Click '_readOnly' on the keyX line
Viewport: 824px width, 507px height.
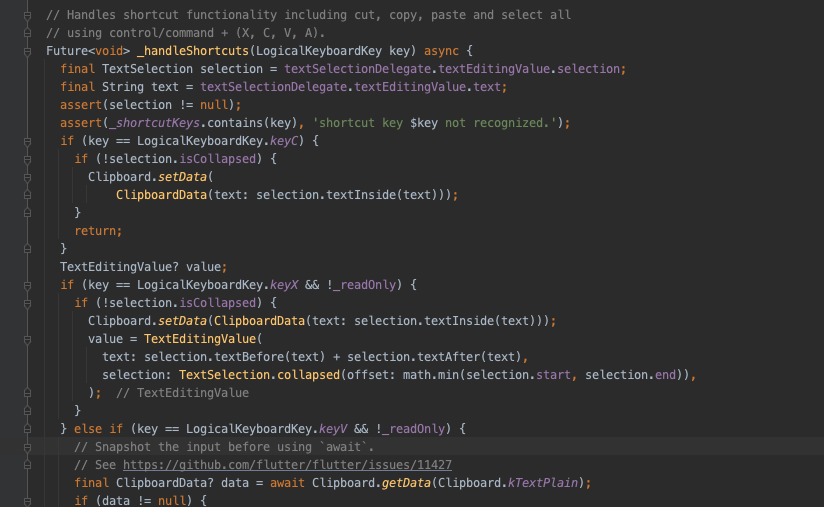pyautogui.click(x=364, y=285)
